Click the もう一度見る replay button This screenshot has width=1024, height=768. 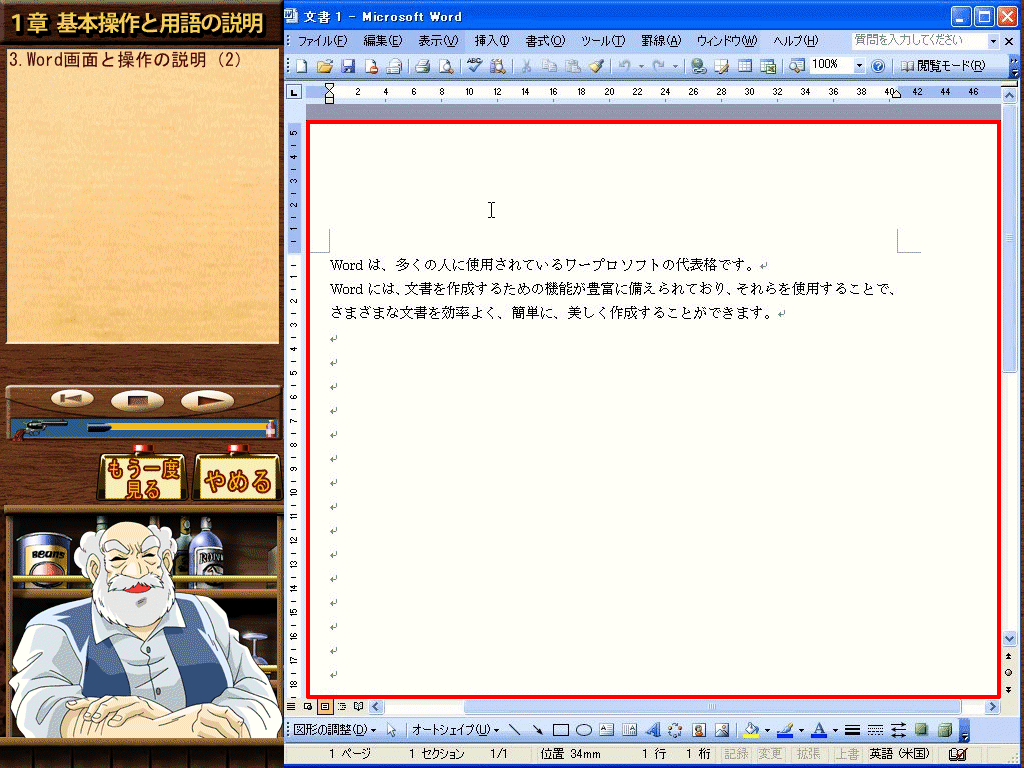pos(143,477)
